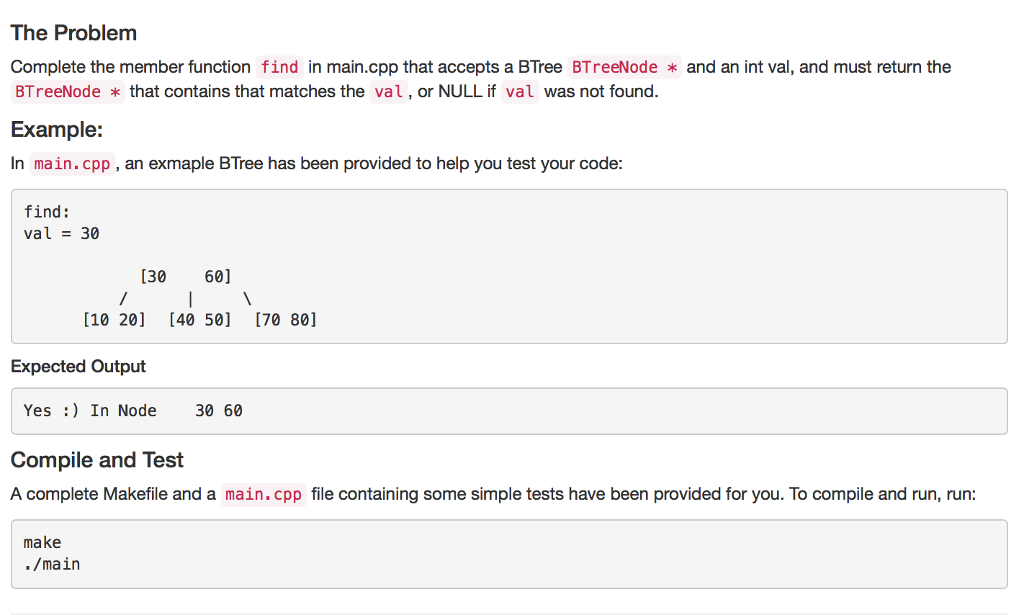1024x615 pixels.
Task: Click './main' command in last code block
Action: [x=52, y=564]
